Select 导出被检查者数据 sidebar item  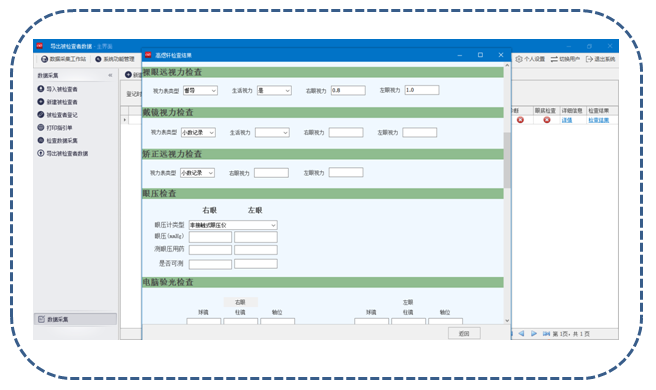(x=63, y=154)
